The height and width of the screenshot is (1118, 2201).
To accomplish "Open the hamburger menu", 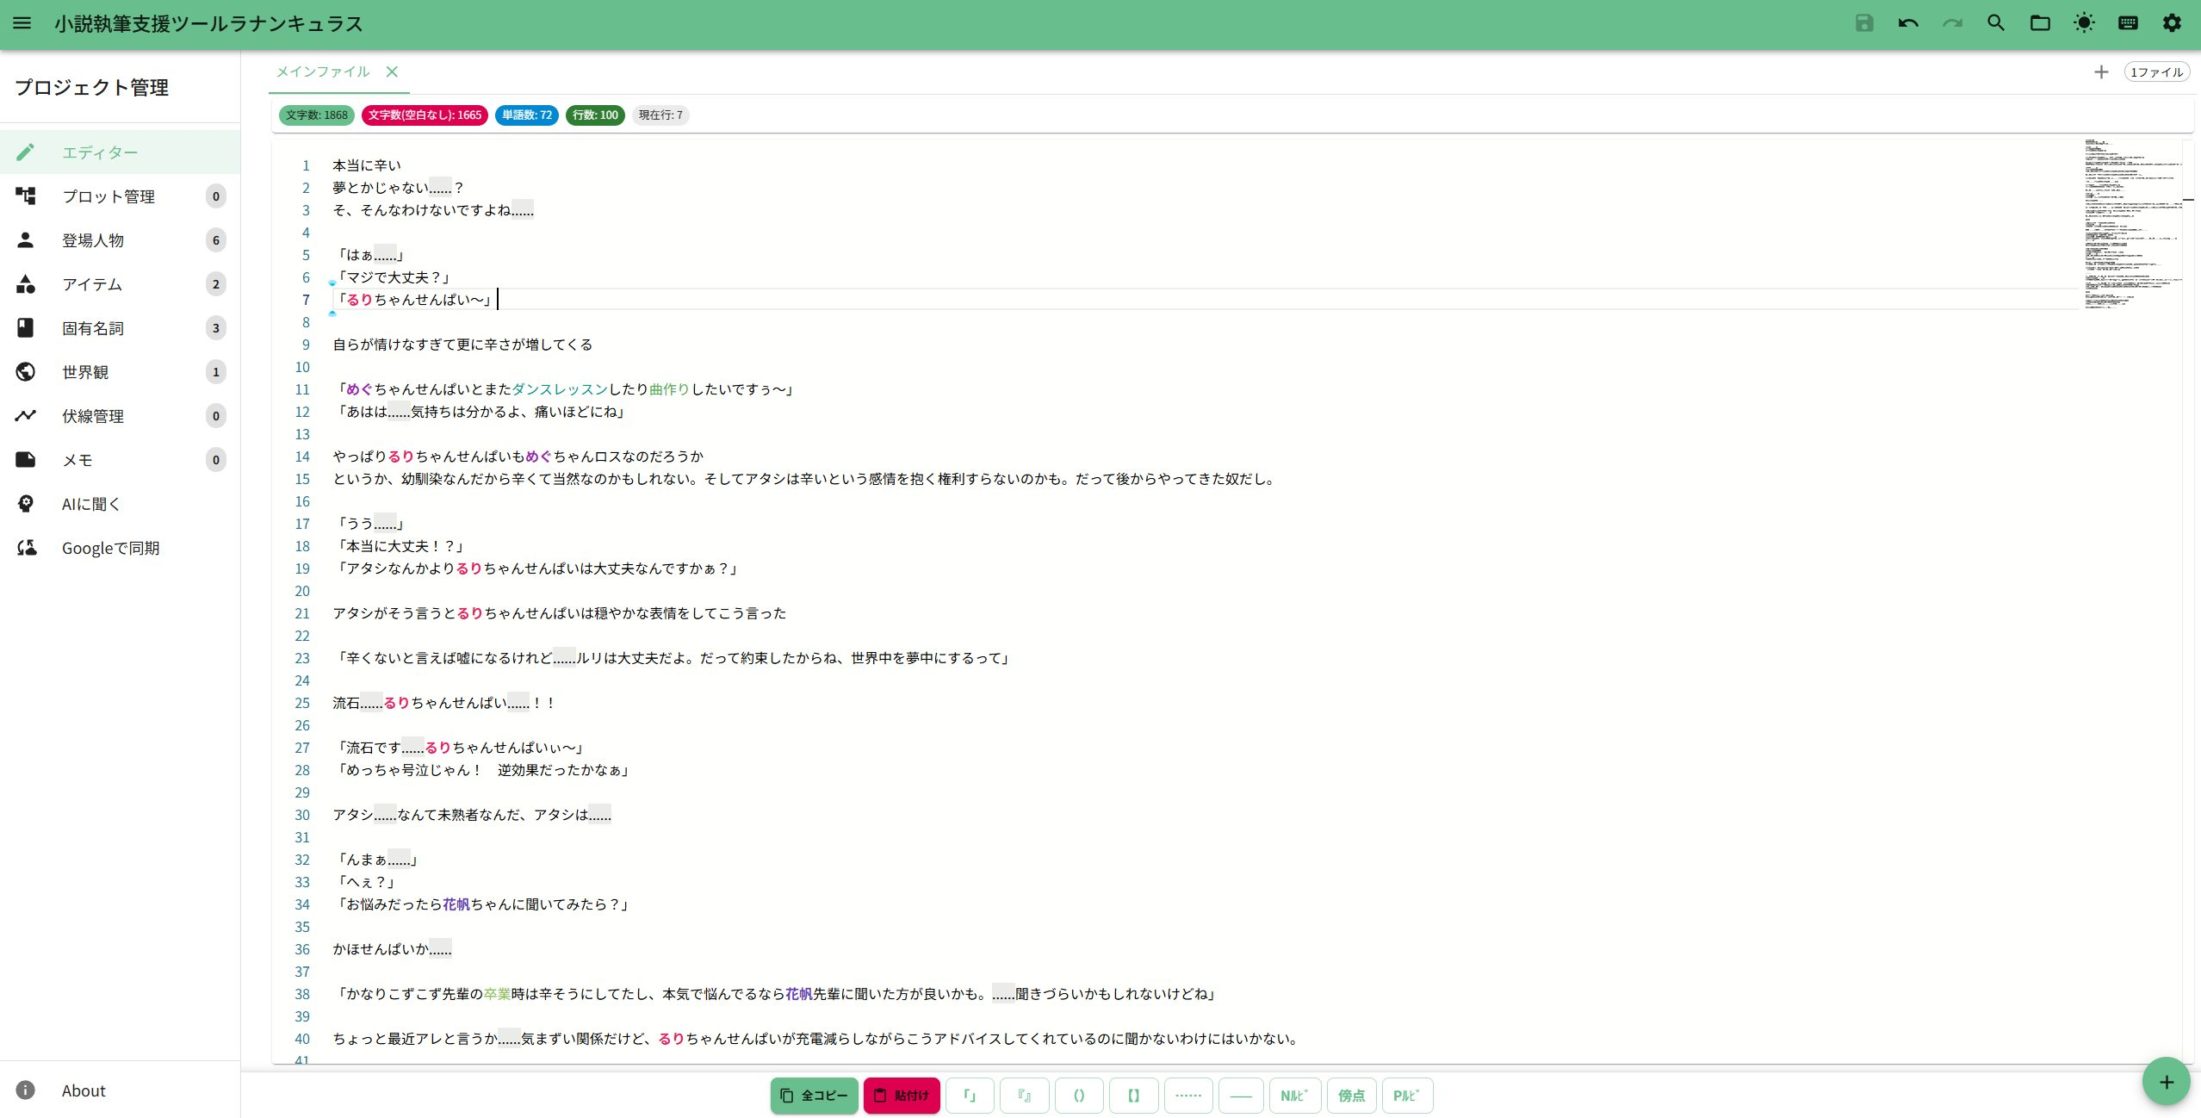I will pyautogui.click(x=21, y=23).
